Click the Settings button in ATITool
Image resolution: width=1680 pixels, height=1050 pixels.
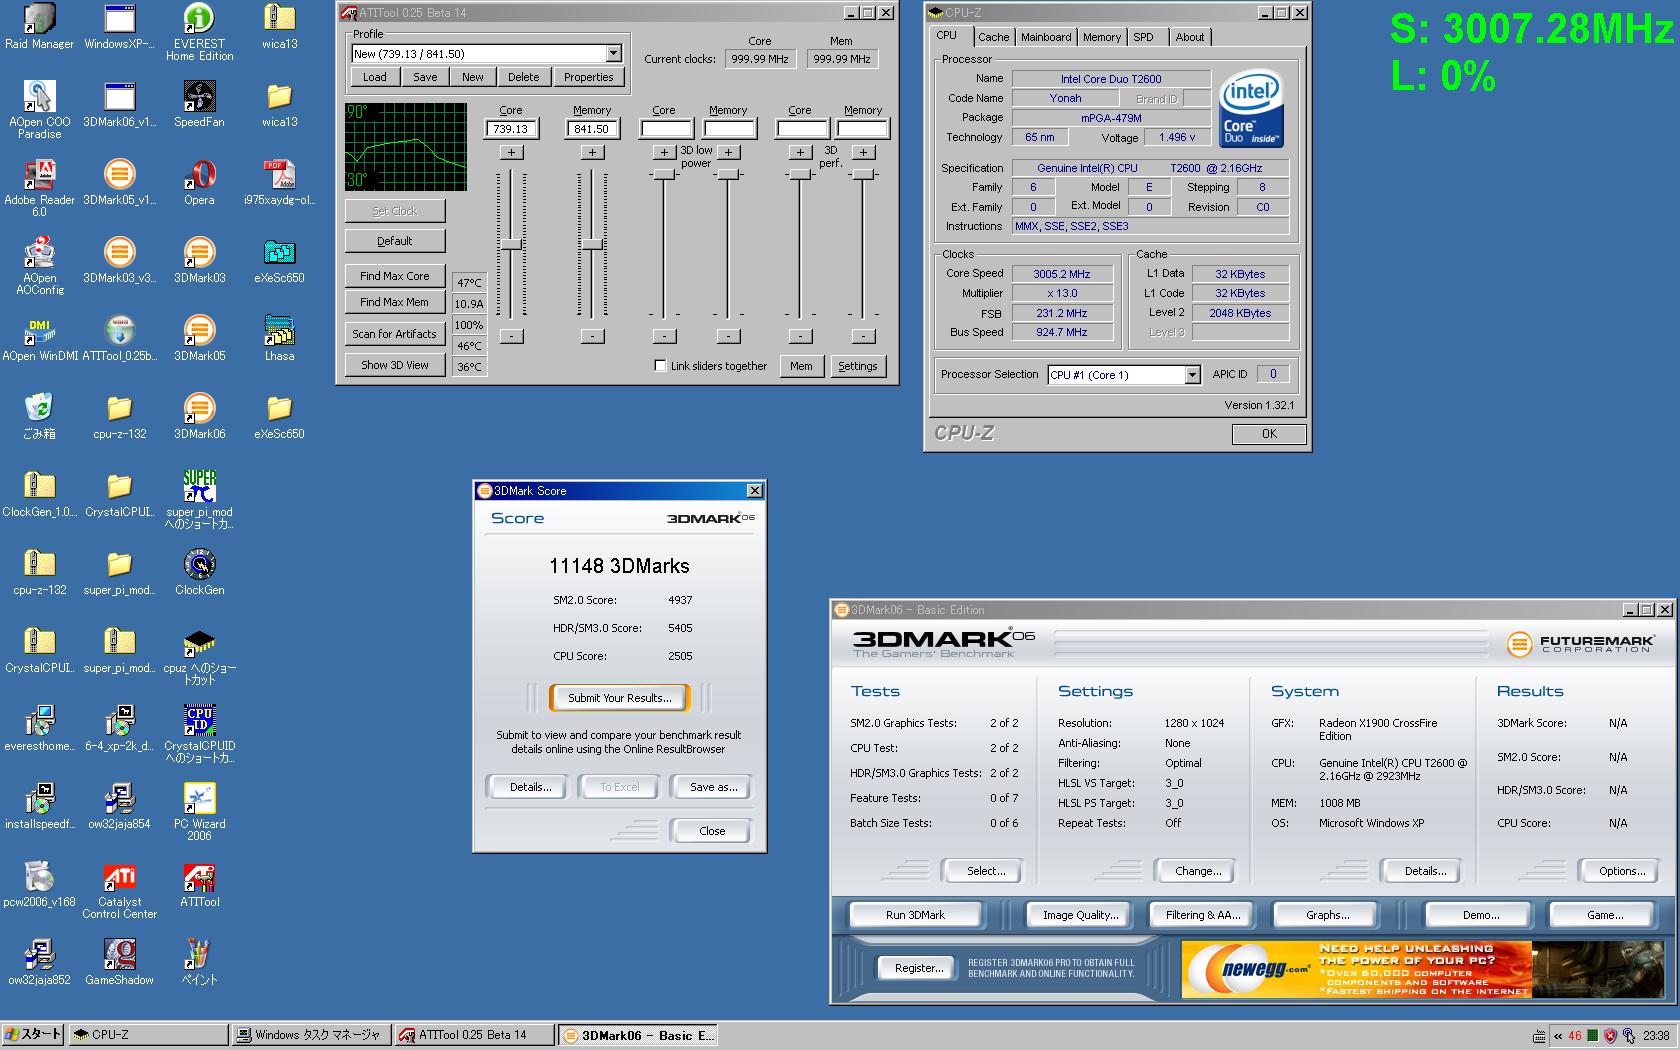point(857,366)
